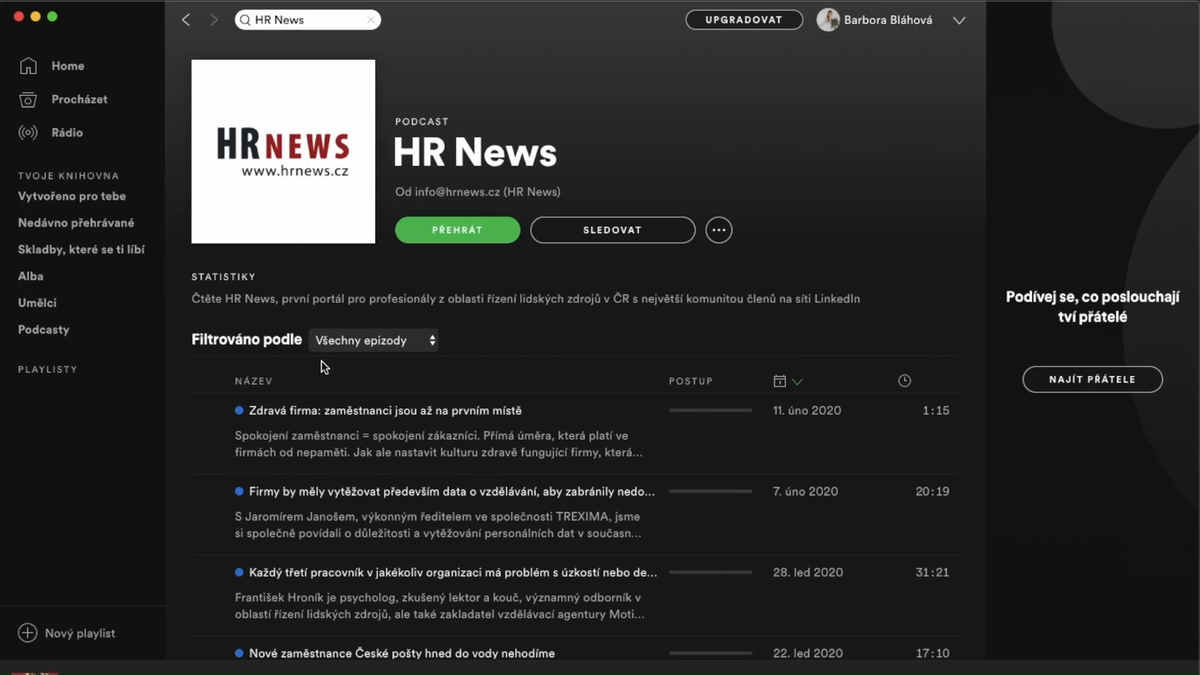
Task: Open Nedávno přehrávané library item
Action: pyautogui.click(x=76, y=223)
